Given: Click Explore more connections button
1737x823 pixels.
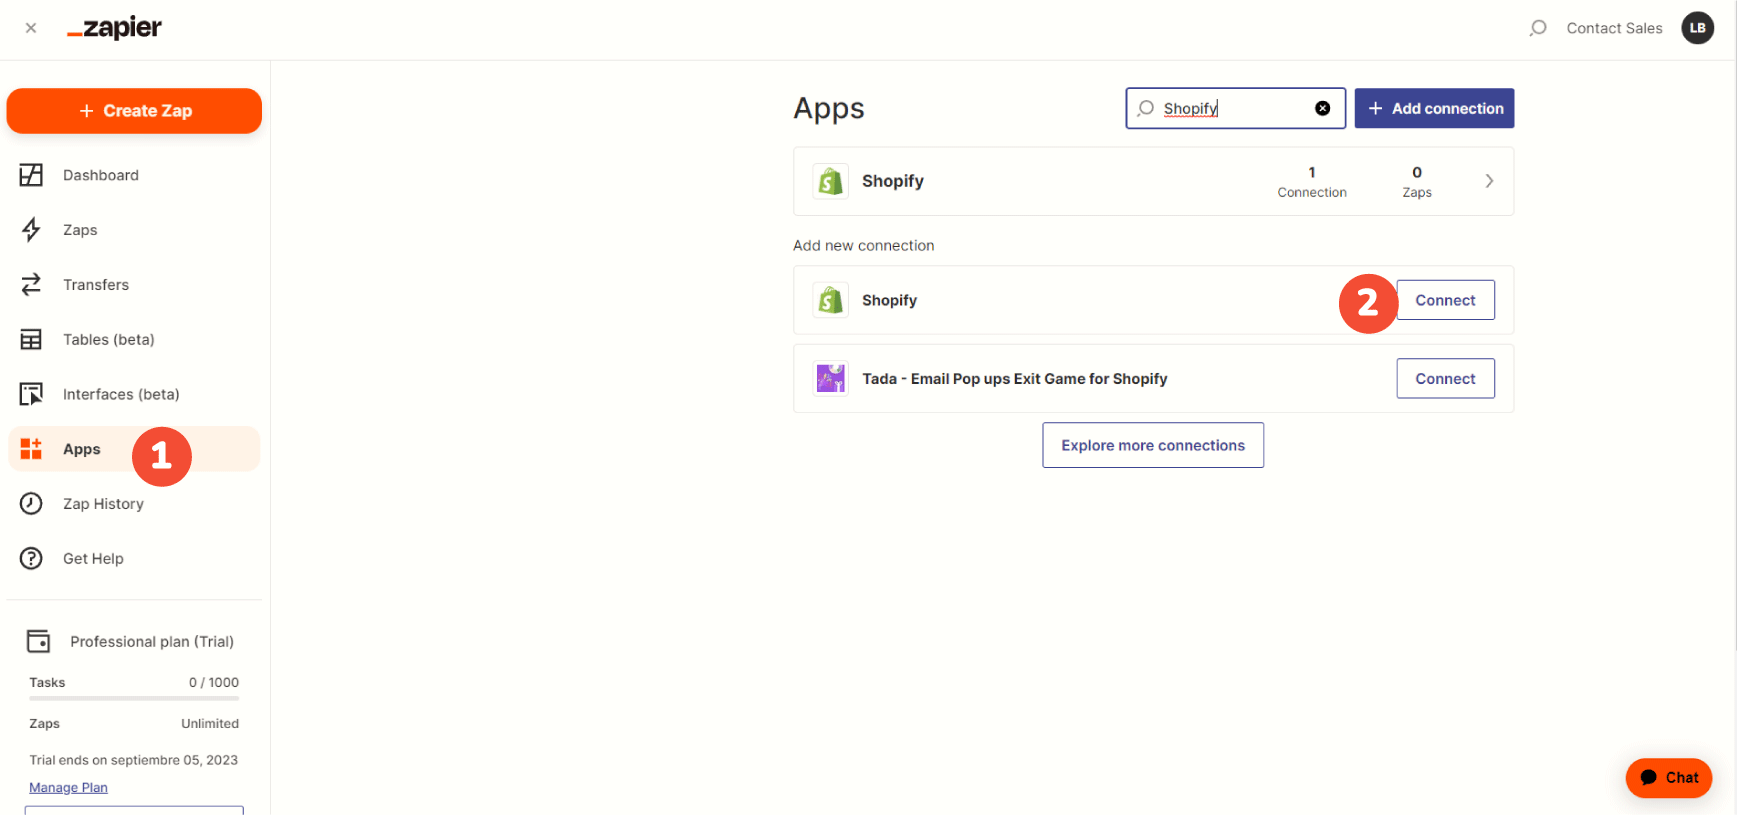Looking at the screenshot, I should pos(1153,445).
